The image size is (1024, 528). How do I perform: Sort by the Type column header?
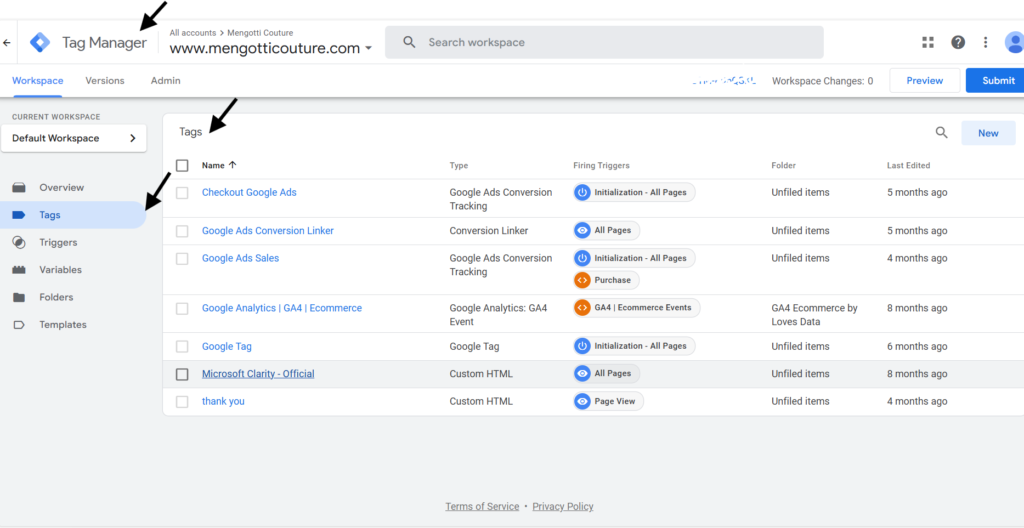(x=458, y=165)
